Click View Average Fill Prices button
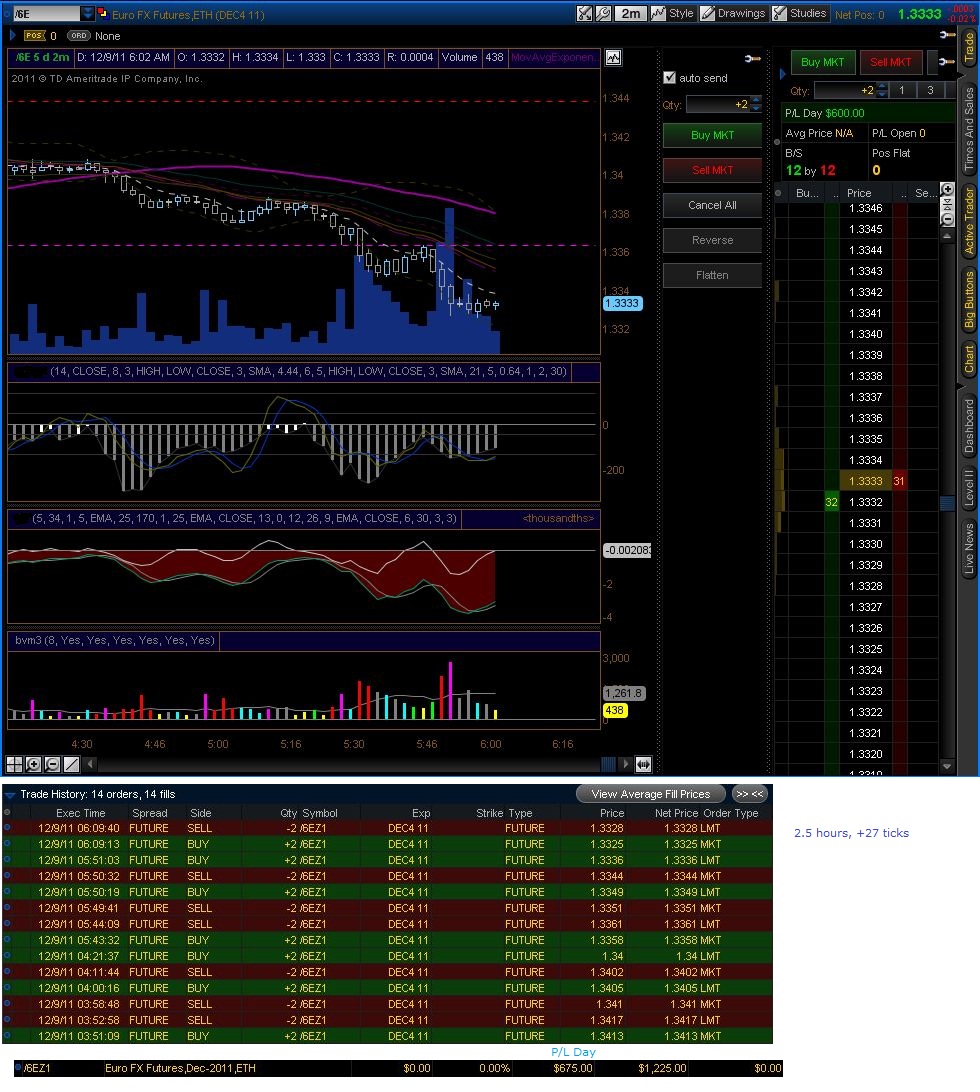The image size is (980, 1092). pyautogui.click(x=651, y=794)
